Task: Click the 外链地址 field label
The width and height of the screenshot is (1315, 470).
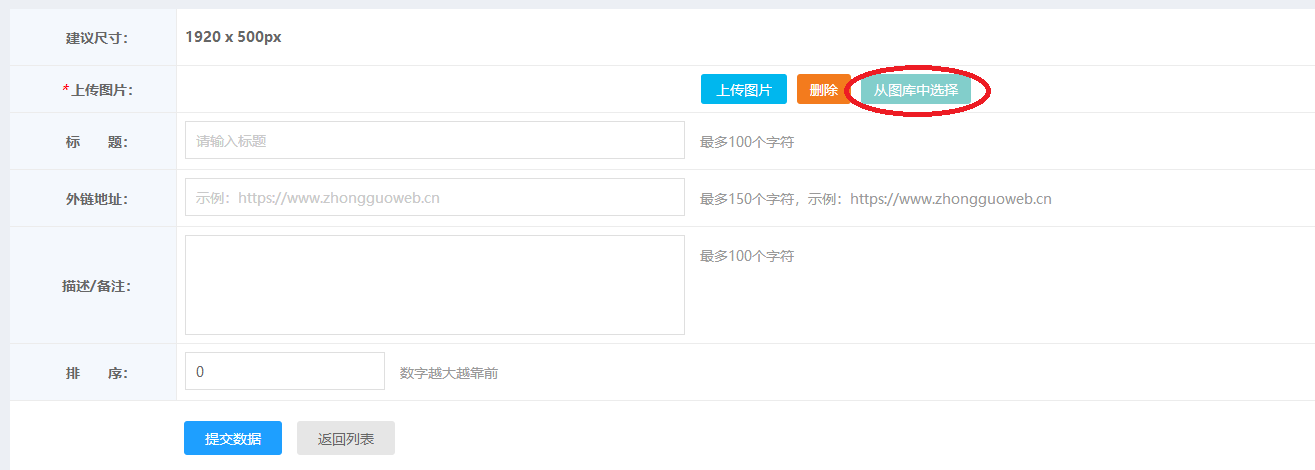Action: 97,199
